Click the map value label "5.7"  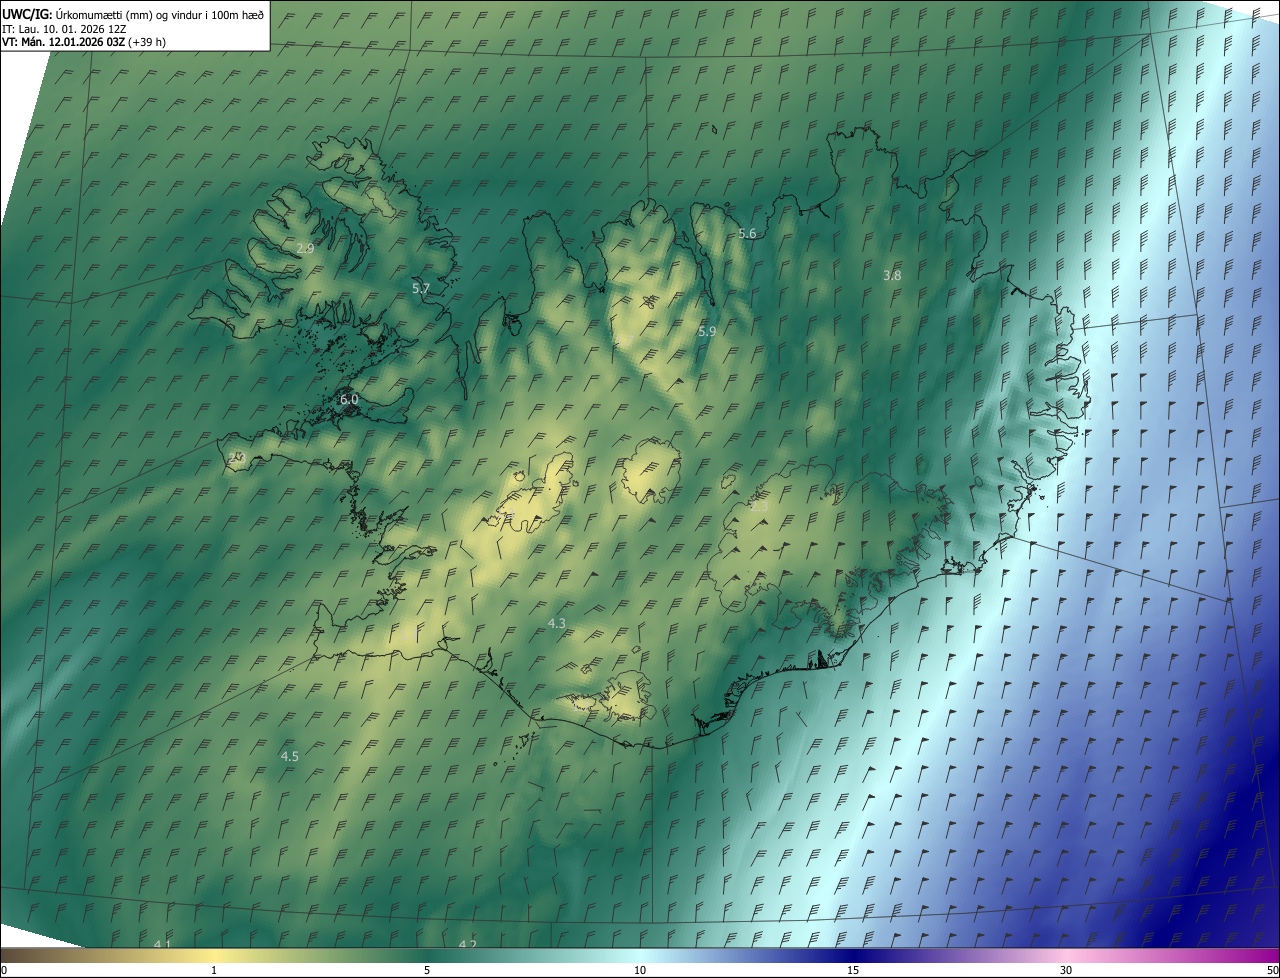pos(421,288)
